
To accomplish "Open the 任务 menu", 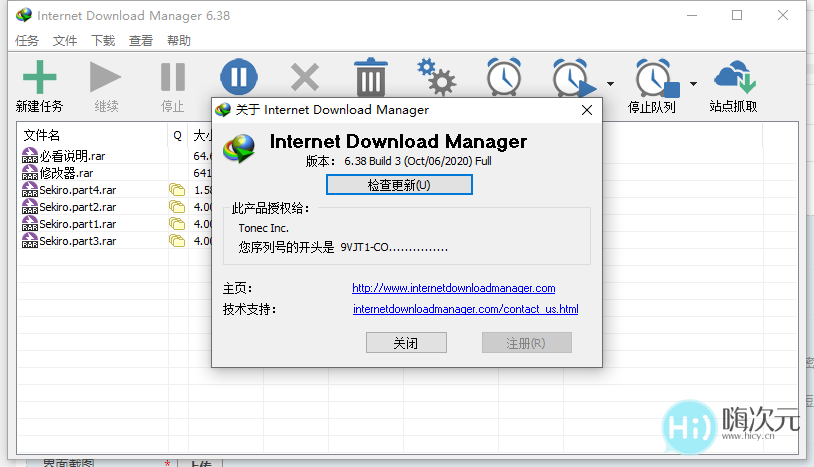I will pos(27,40).
